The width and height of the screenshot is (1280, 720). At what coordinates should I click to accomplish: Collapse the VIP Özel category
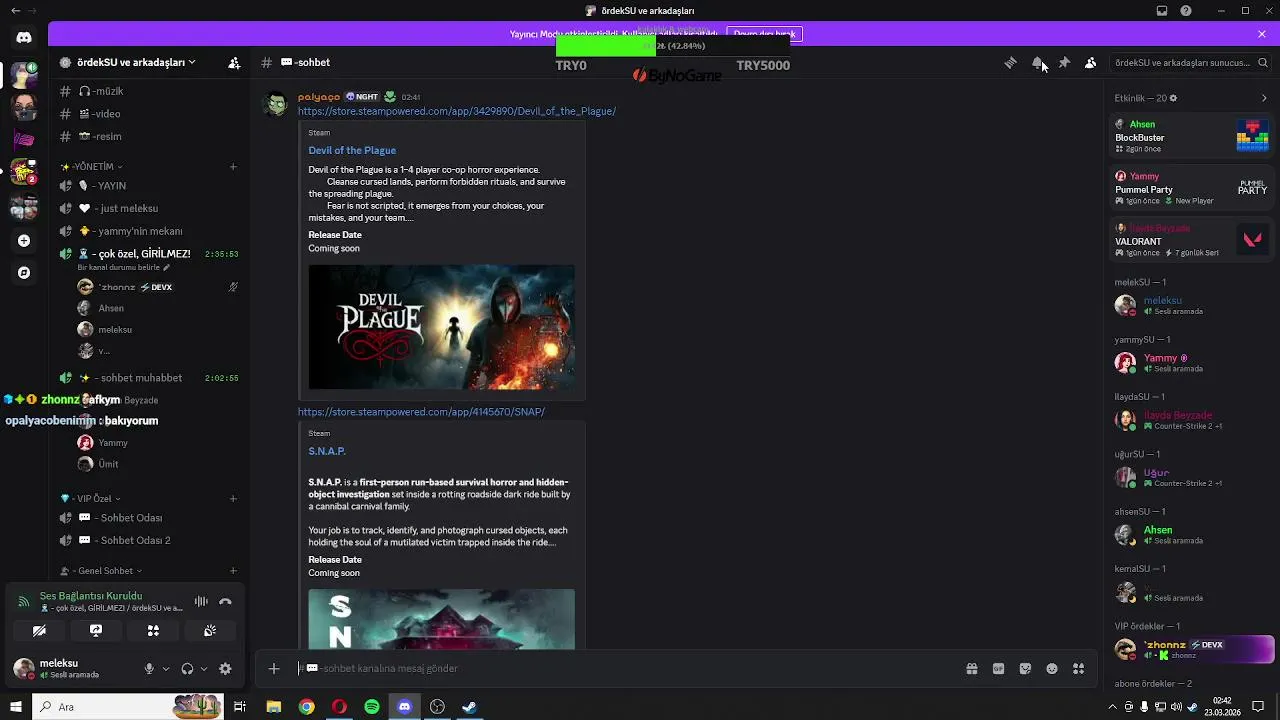coord(92,498)
